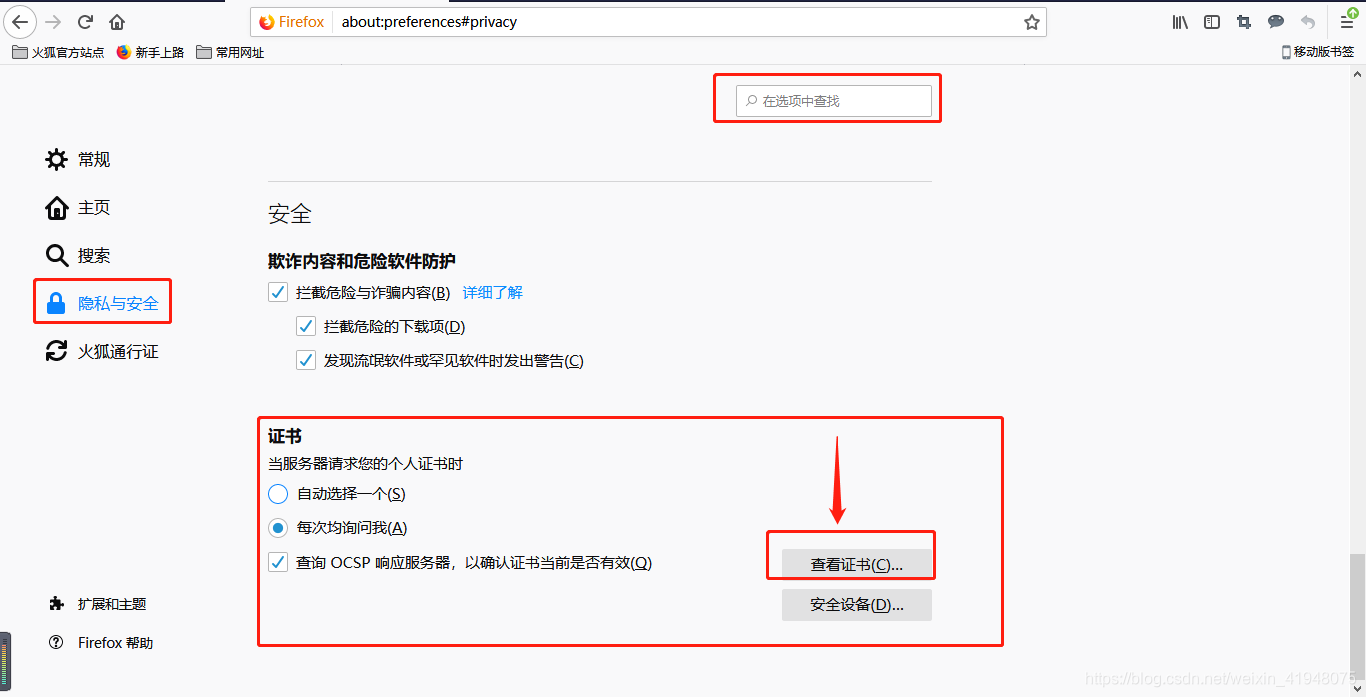Select the 常规 general settings category
1366x697 pixels.
pyautogui.click(x=78, y=160)
